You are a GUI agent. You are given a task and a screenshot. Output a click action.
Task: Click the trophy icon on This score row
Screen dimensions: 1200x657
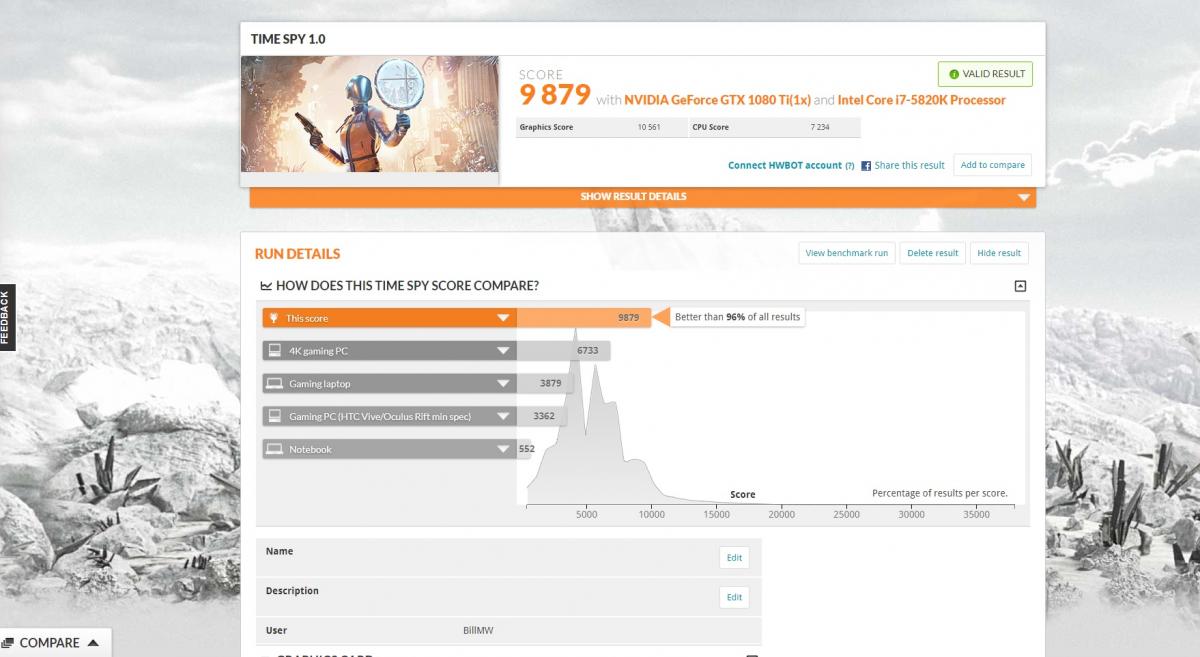(274, 318)
